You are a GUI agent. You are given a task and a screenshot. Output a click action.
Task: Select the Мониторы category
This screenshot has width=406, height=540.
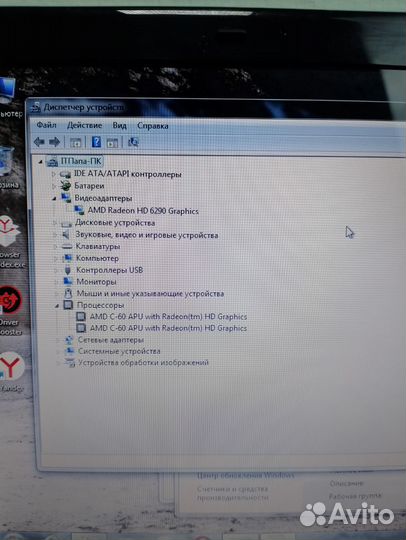96,282
